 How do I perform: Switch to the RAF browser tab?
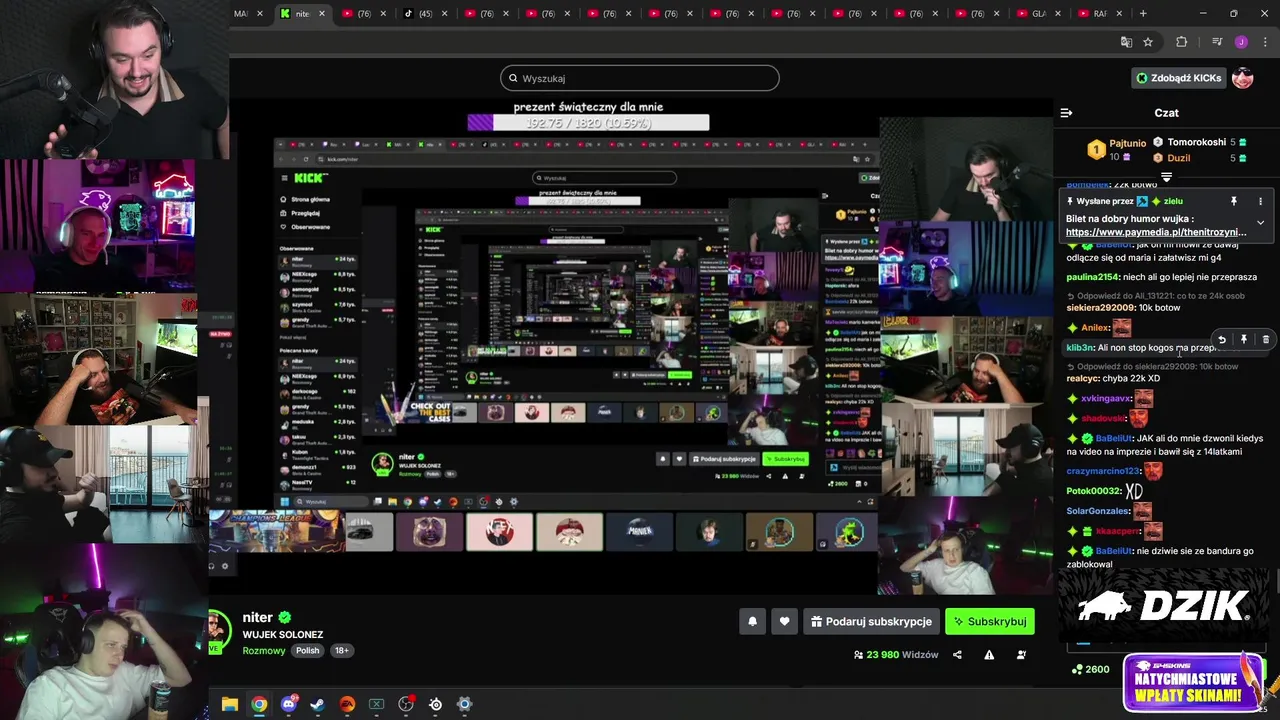[x=1099, y=14]
